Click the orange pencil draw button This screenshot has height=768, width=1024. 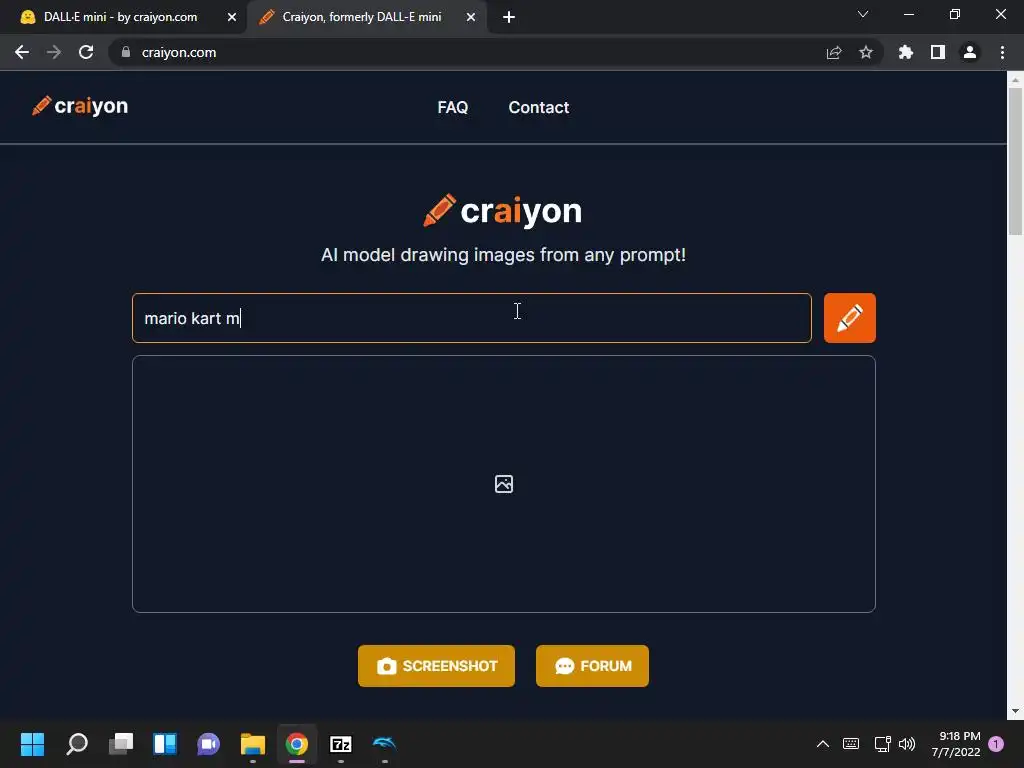(849, 318)
